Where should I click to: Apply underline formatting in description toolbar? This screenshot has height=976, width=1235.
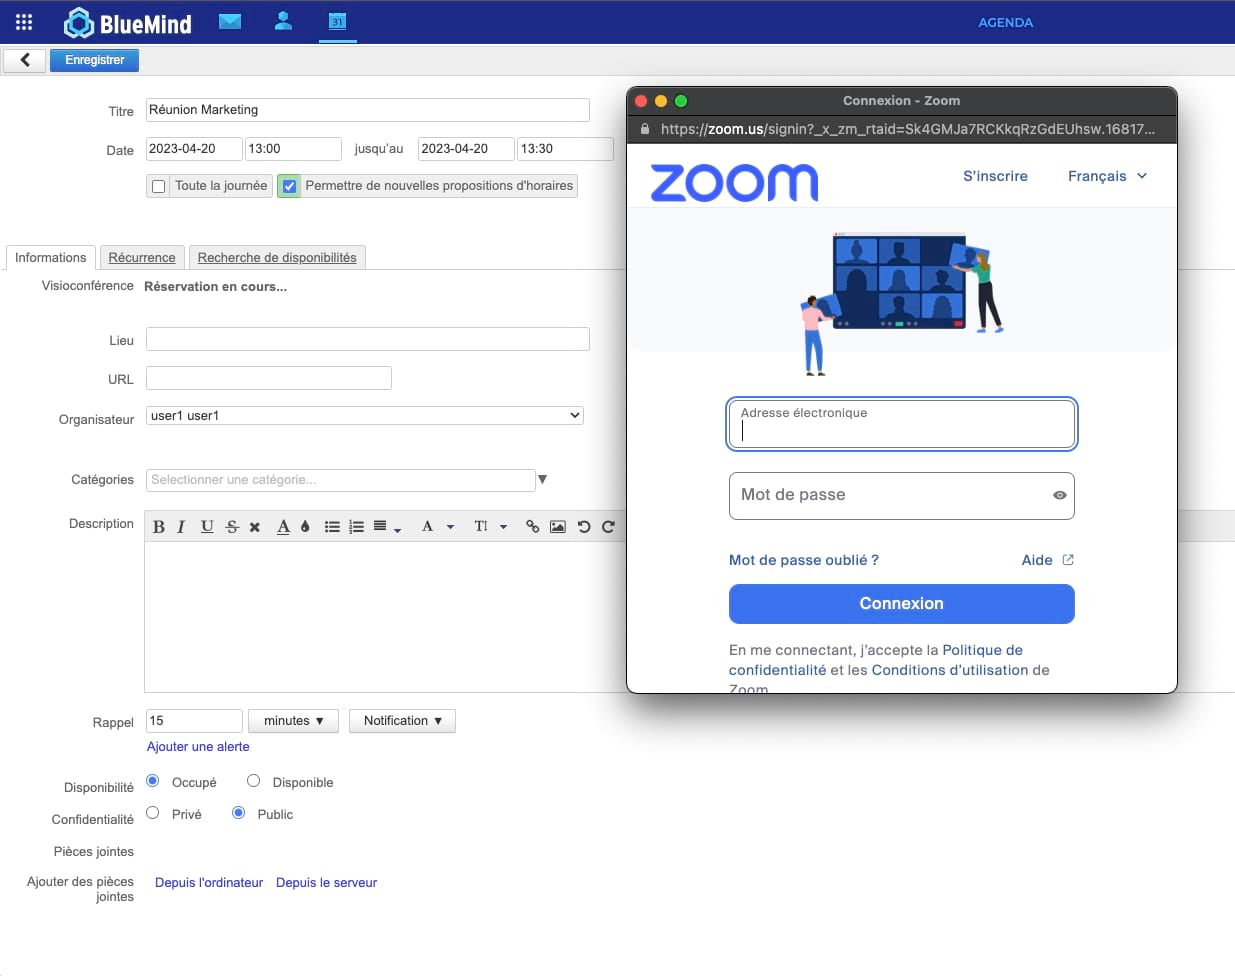click(x=207, y=527)
